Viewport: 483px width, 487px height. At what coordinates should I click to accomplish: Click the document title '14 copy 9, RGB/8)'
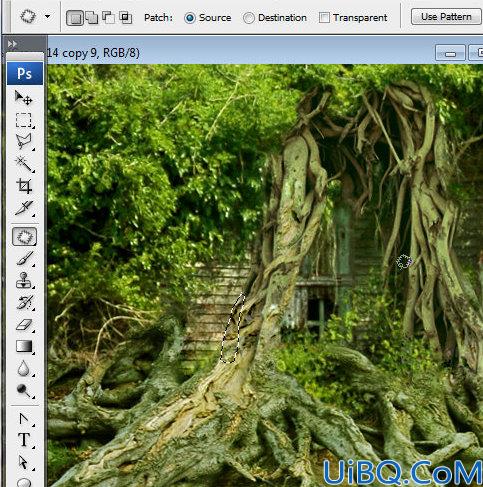[93, 53]
